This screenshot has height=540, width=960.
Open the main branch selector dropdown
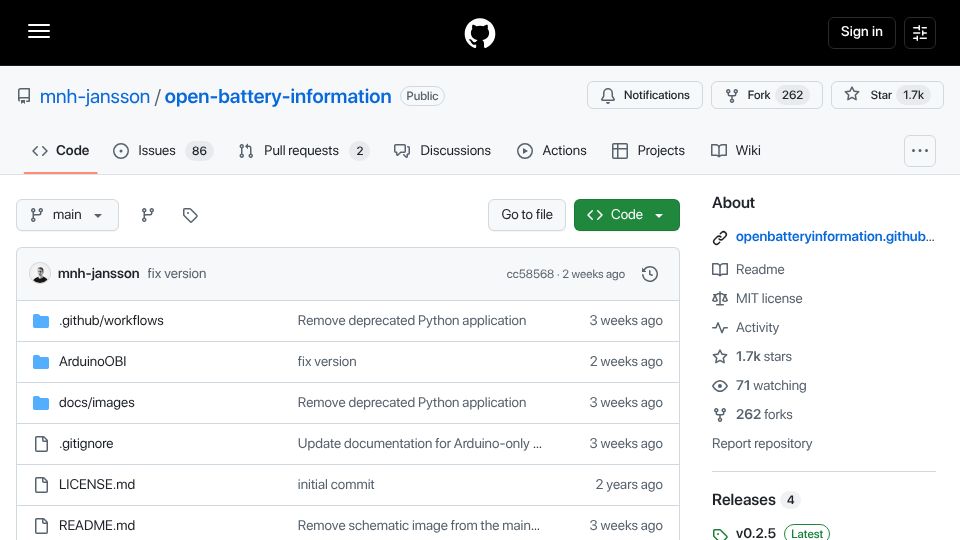point(67,215)
